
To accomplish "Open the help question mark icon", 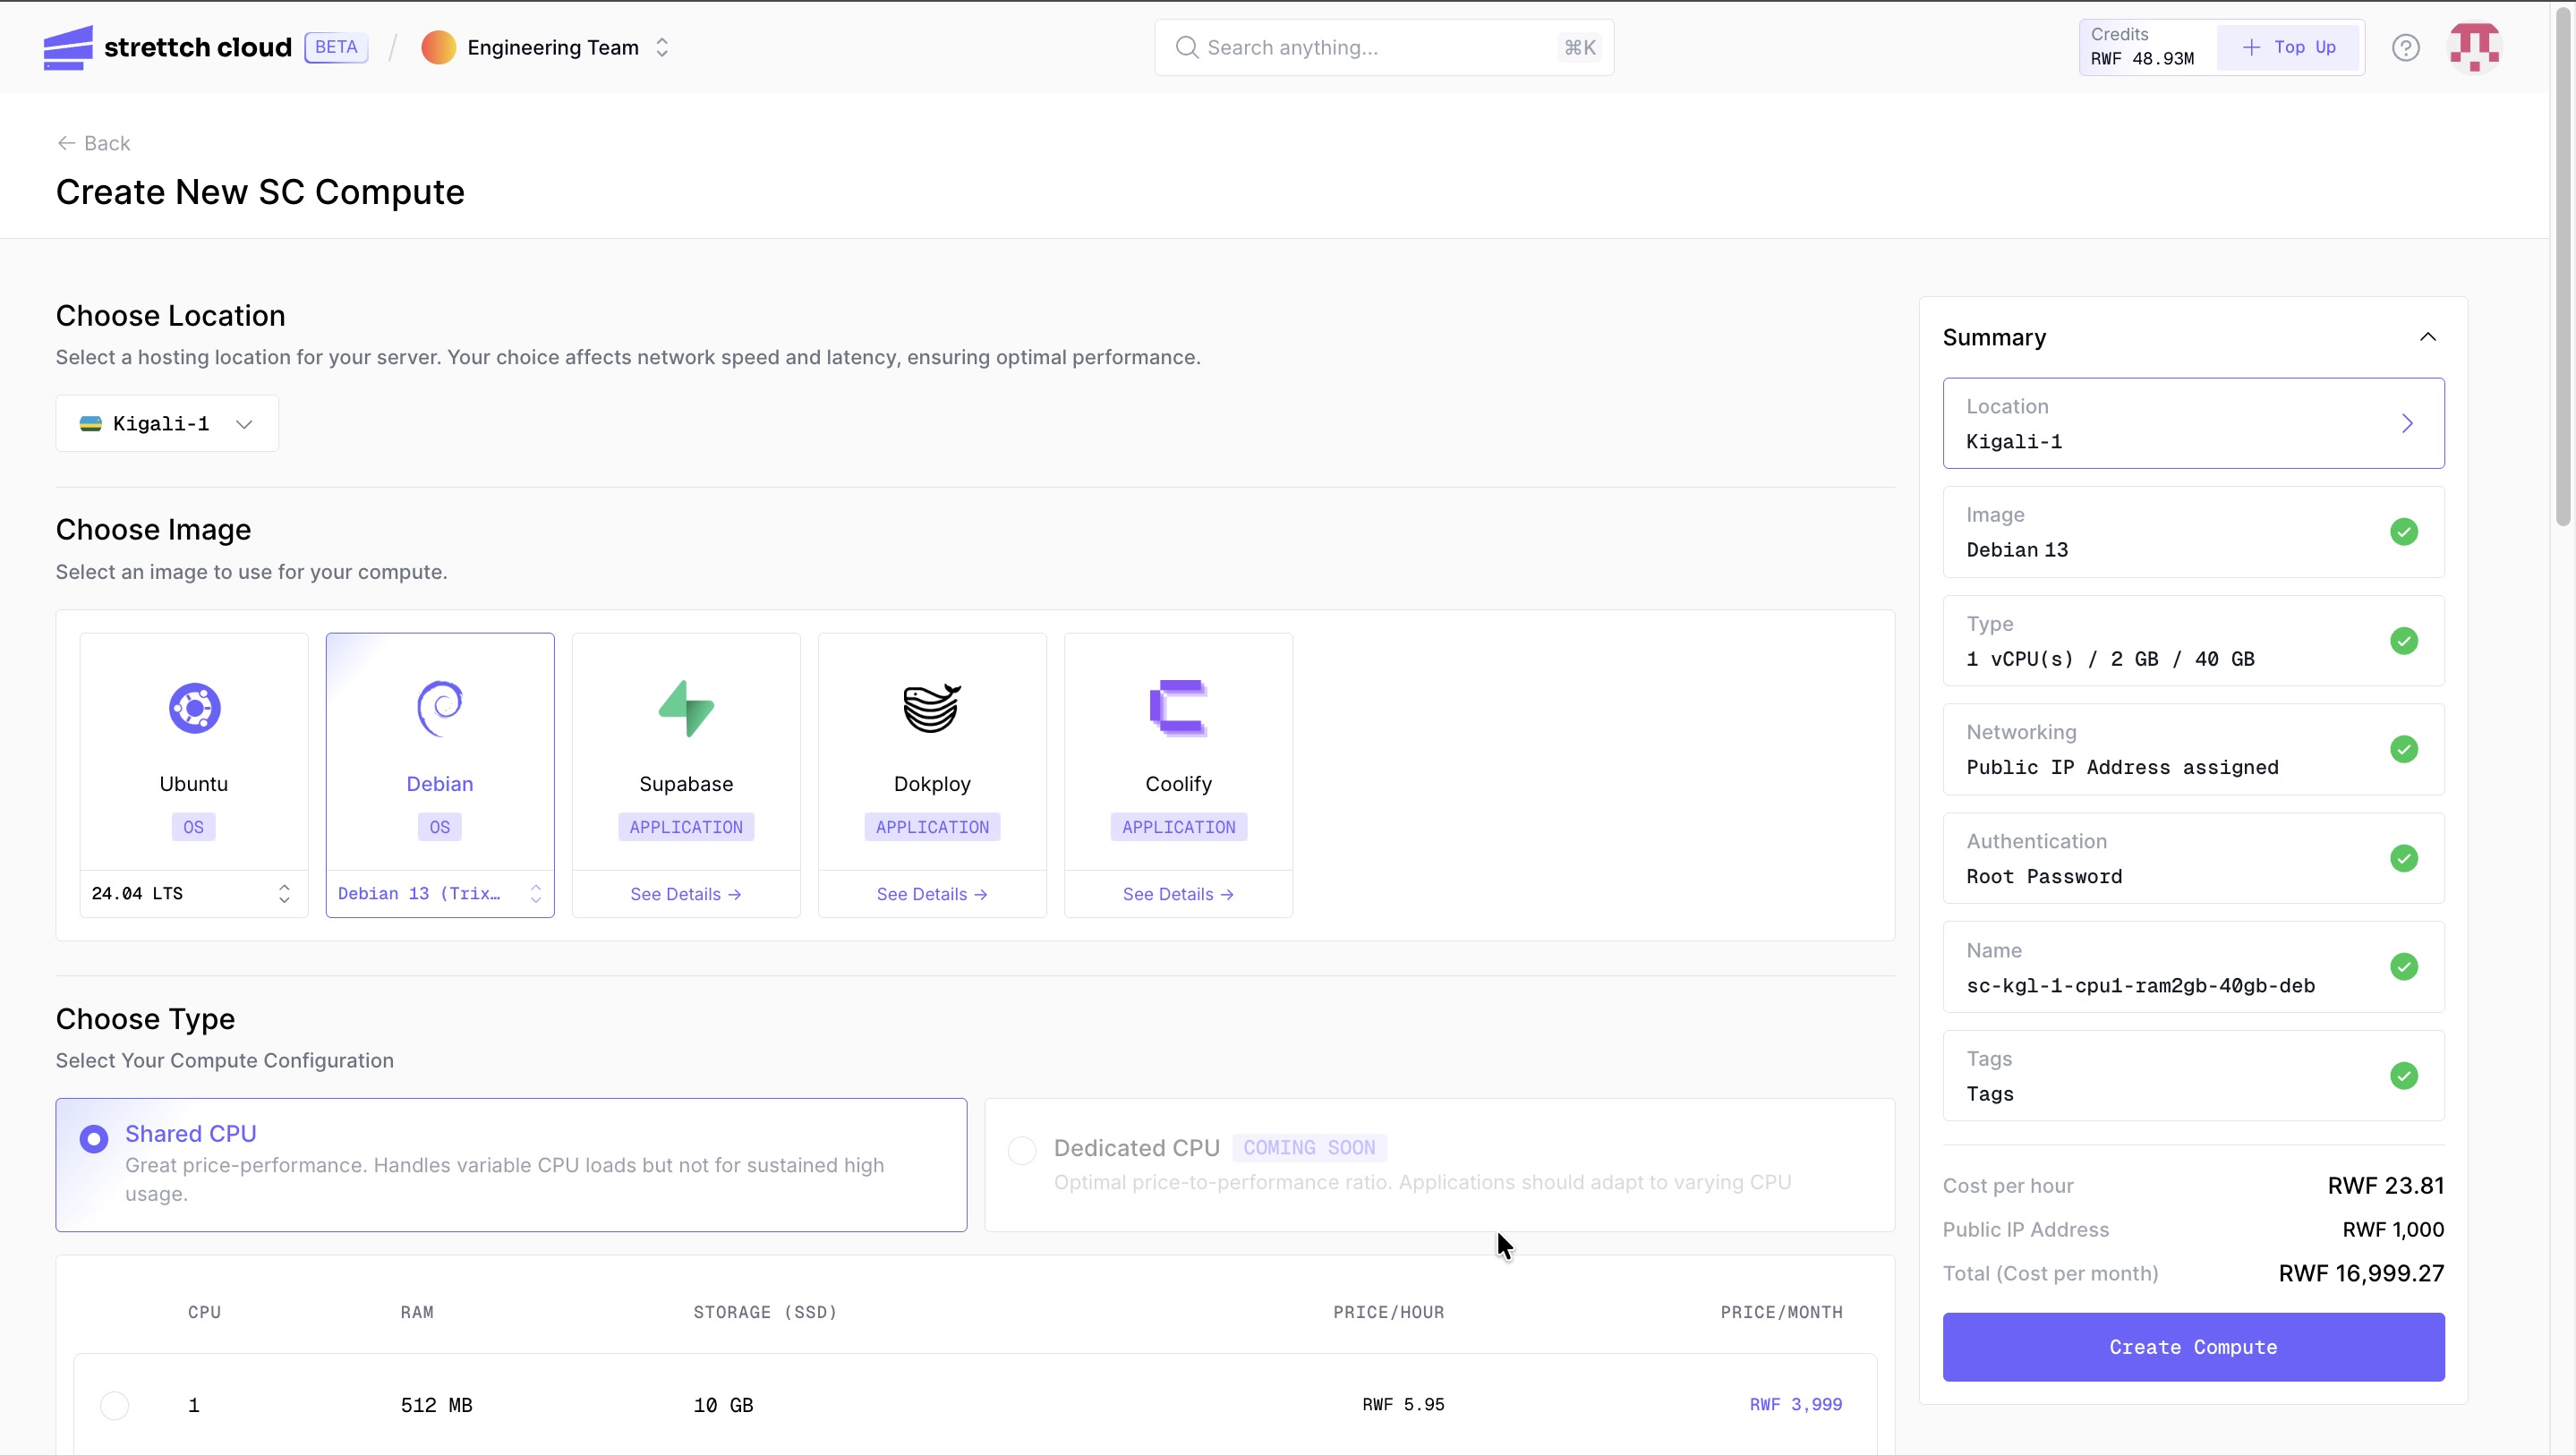I will (x=2405, y=48).
